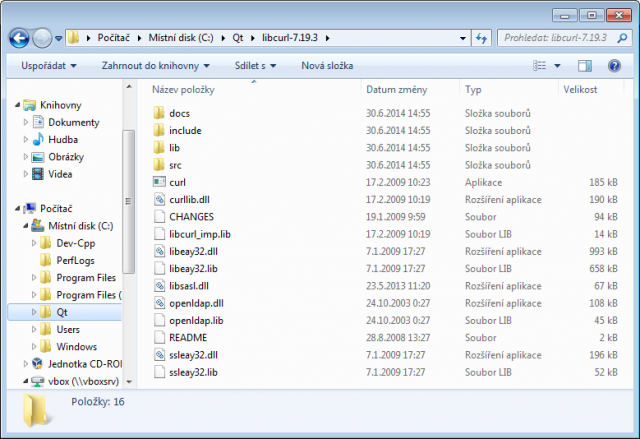Open the Sdílet s menu
The width and height of the screenshot is (640, 439).
coord(256,66)
